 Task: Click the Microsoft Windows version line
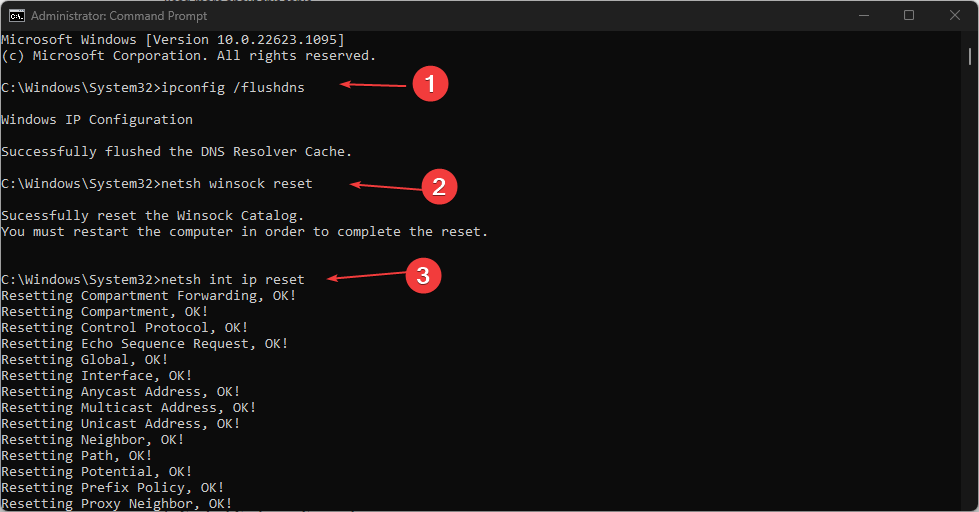(172, 40)
